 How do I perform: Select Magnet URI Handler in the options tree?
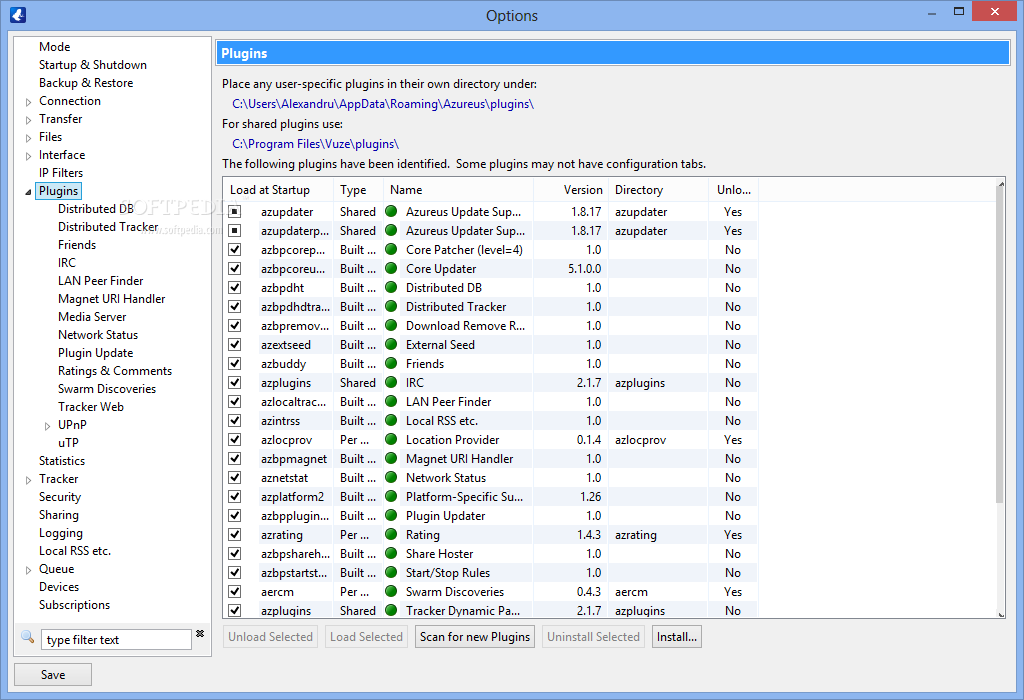tap(112, 298)
